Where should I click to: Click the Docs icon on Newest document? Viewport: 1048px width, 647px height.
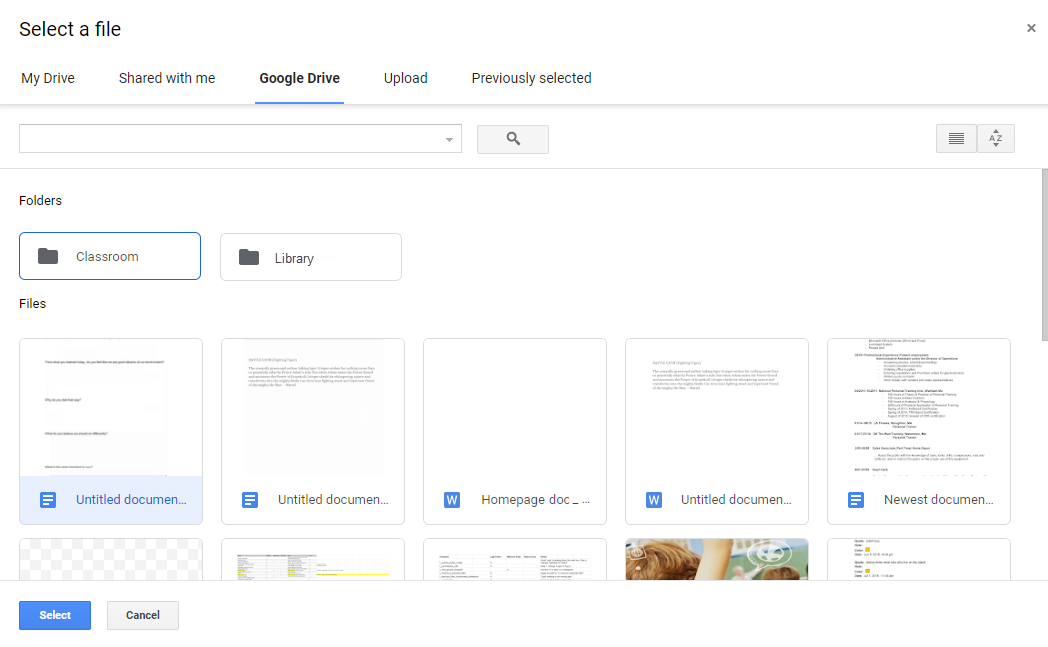[856, 499]
